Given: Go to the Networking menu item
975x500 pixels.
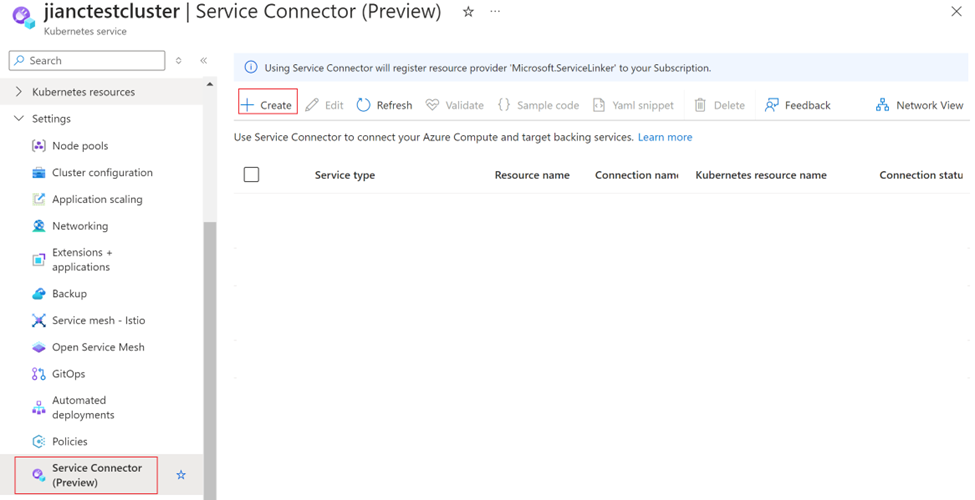Looking at the screenshot, I should tap(80, 226).
